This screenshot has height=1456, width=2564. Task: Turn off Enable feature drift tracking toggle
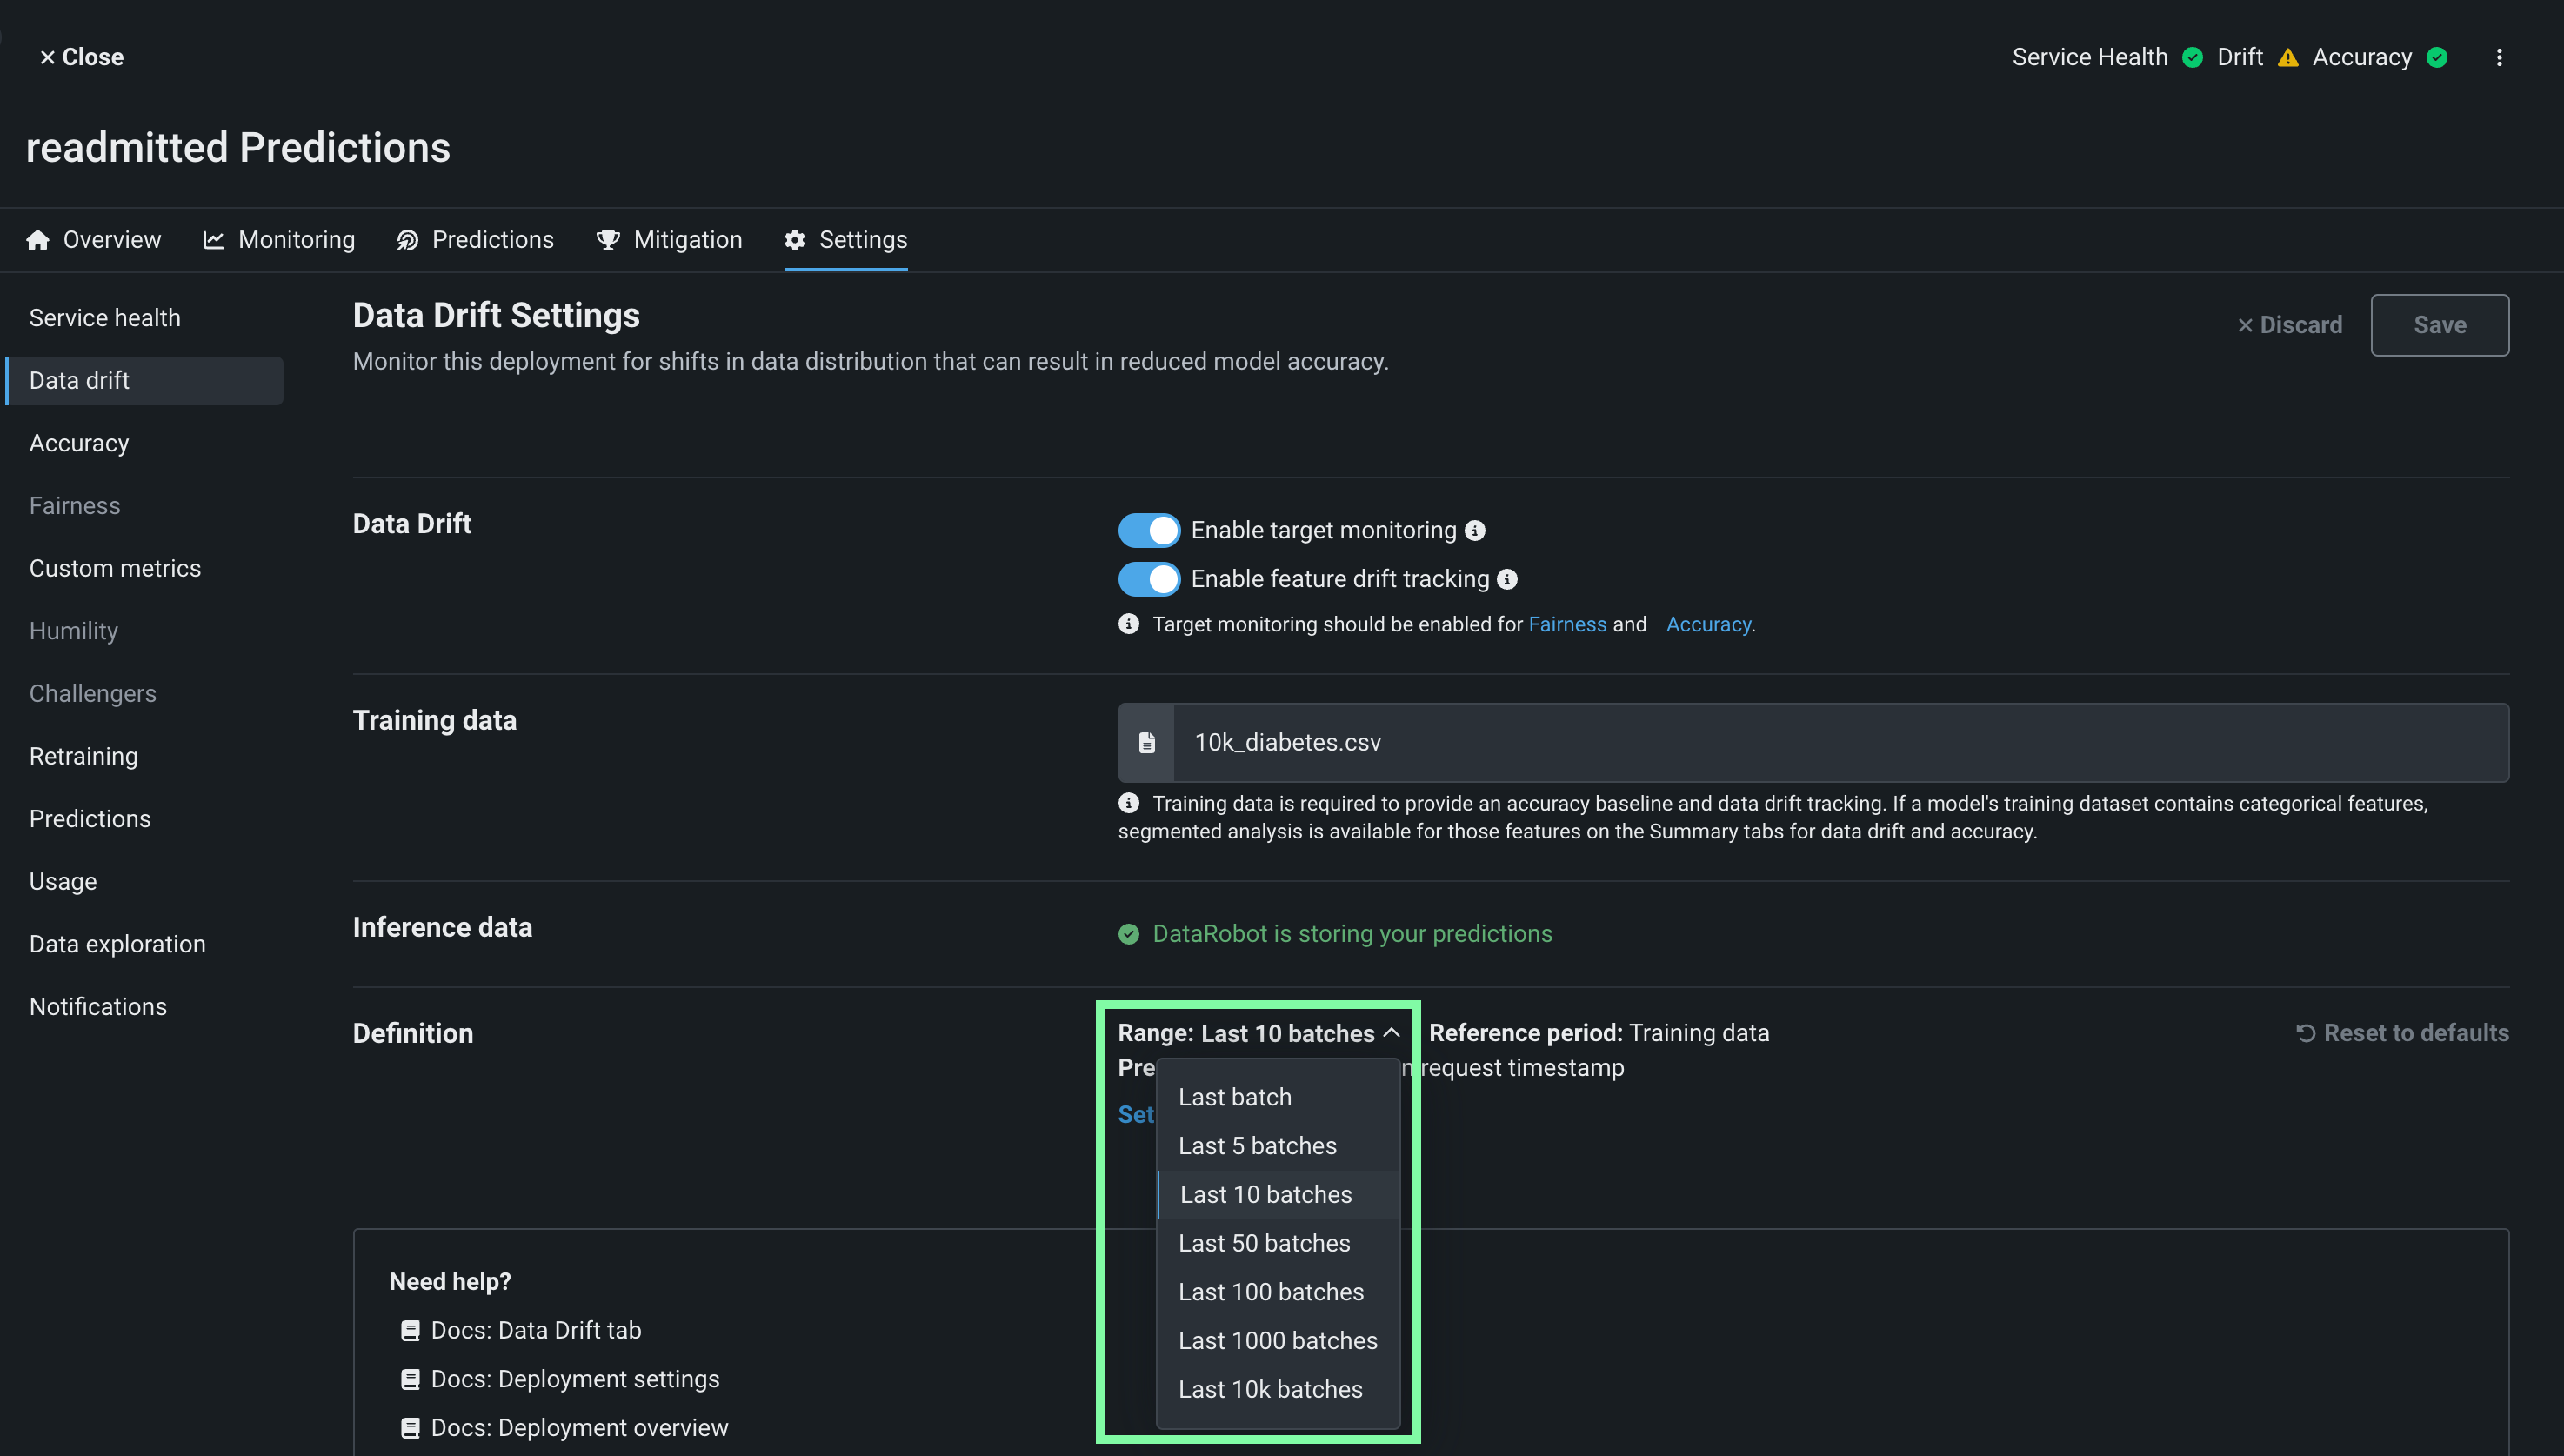click(1148, 580)
